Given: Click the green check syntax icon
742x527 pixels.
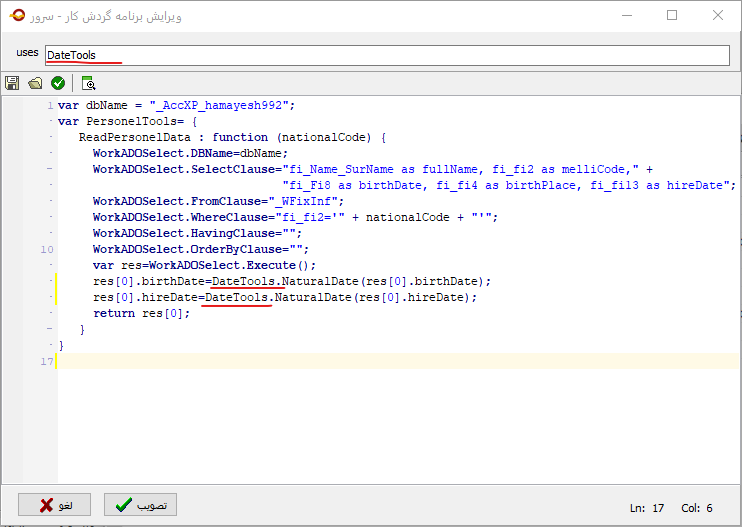Looking at the screenshot, I should coord(58,83).
